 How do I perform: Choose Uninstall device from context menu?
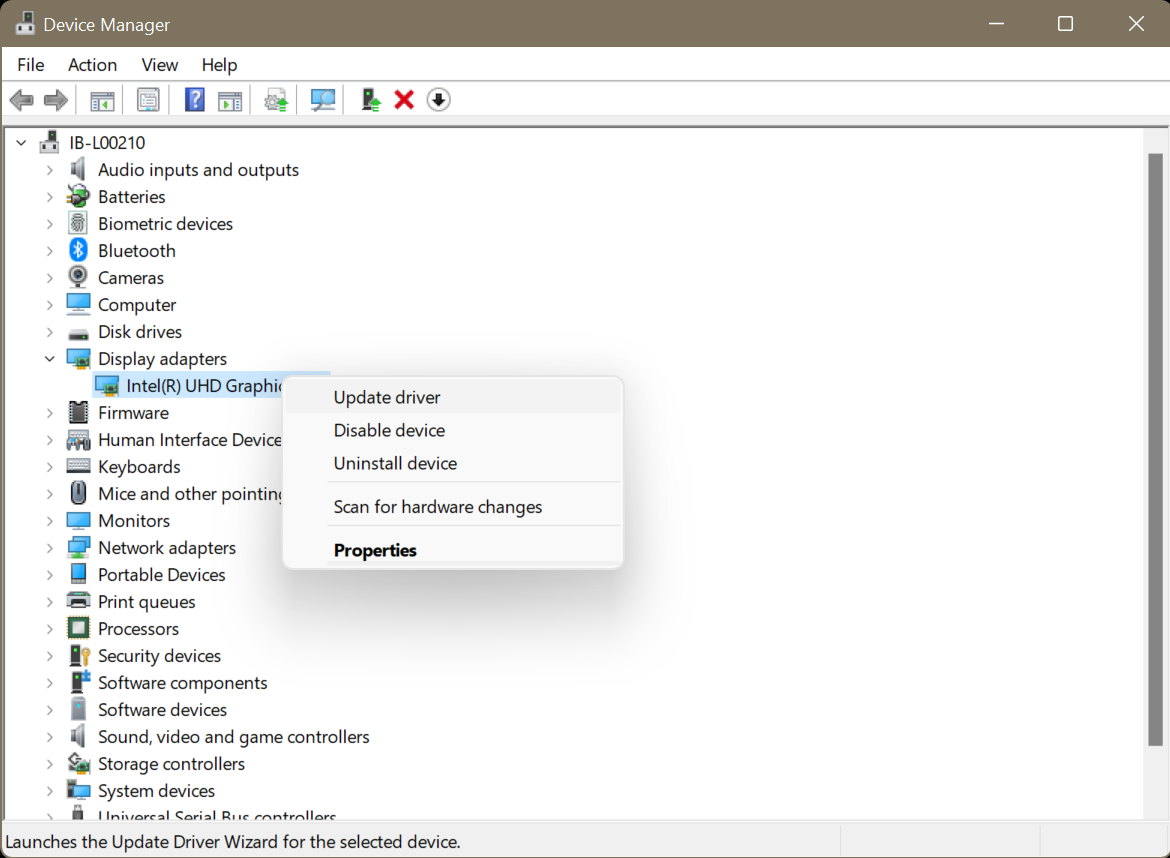click(x=453, y=463)
